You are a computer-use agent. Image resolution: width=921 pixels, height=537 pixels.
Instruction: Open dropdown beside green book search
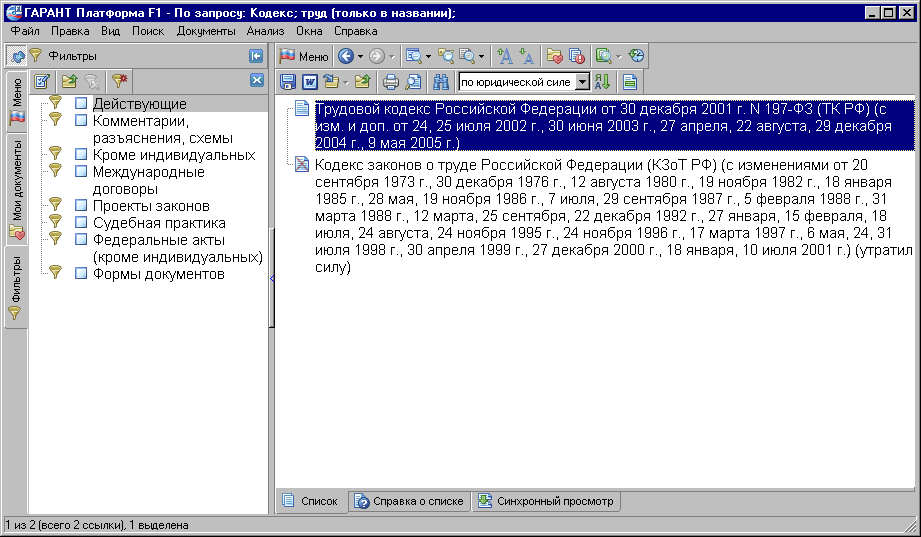pyautogui.click(x=618, y=57)
